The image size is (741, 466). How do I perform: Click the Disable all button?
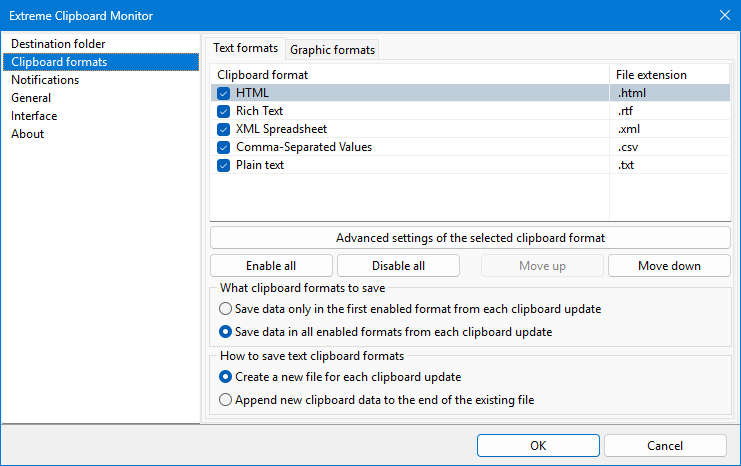tap(398, 266)
